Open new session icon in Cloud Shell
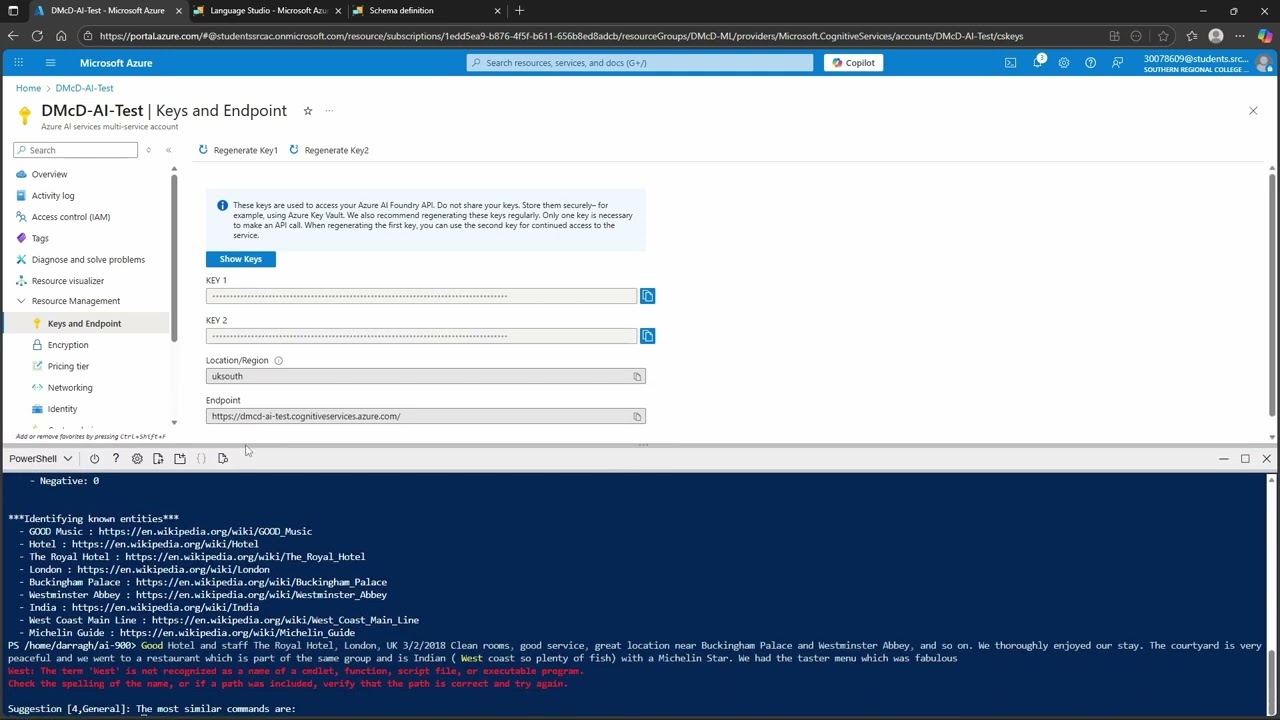Image resolution: width=1280 pixels, height=720 pixels. pos(180,459)
